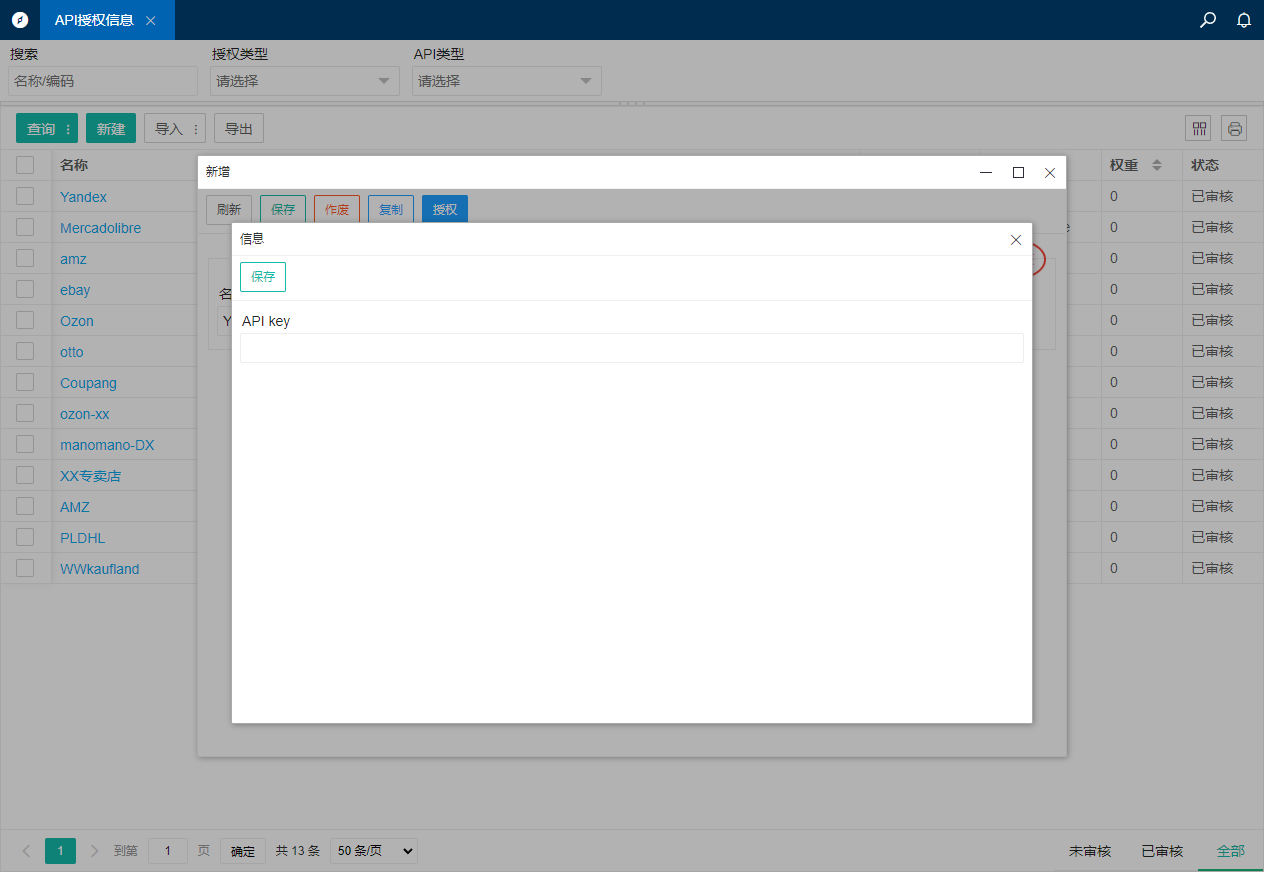
Task: Check the Coupang row checkbox
Action: tap(25, 382)
